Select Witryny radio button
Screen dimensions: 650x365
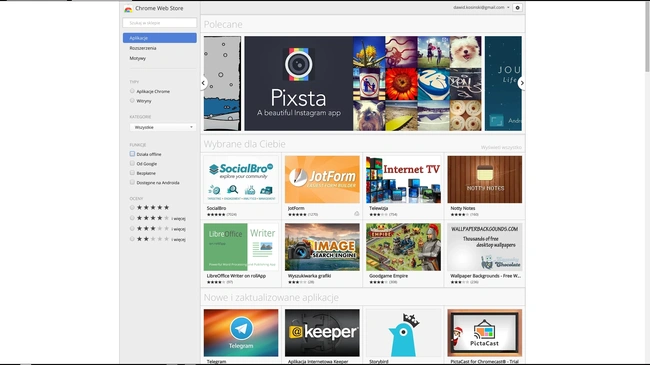(132, 100)
